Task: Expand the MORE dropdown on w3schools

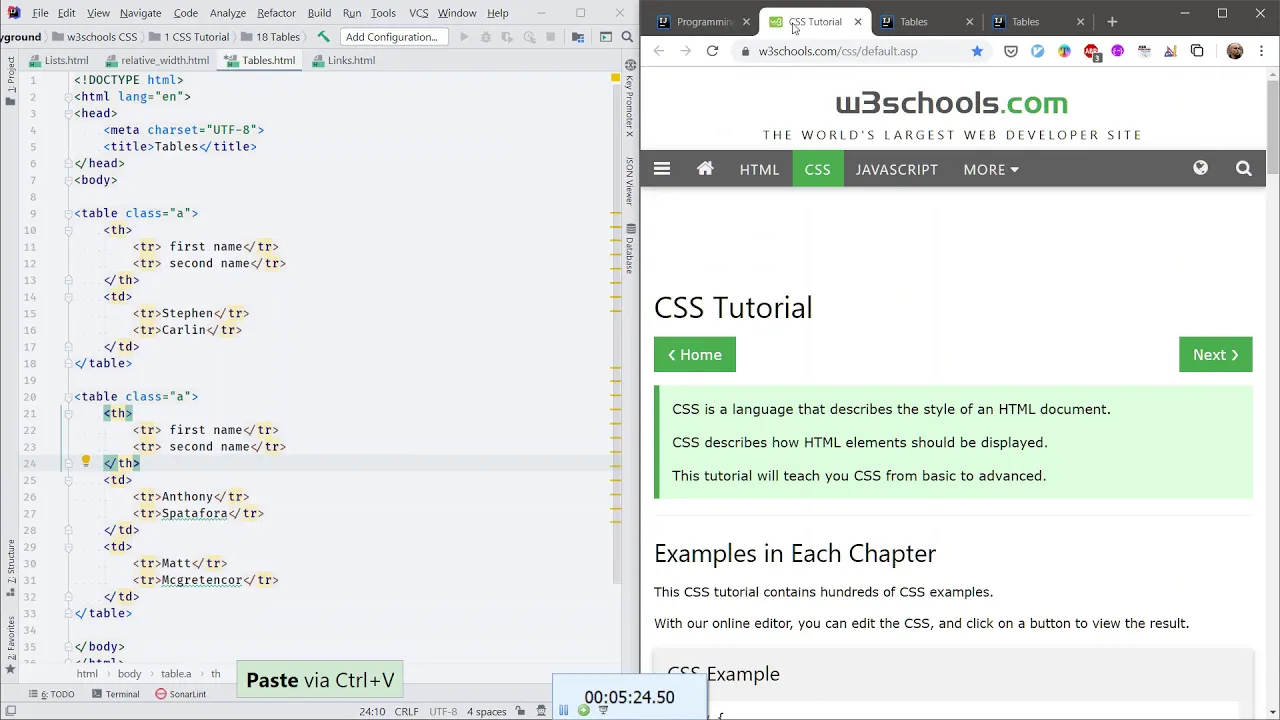Action: [991, 169]
